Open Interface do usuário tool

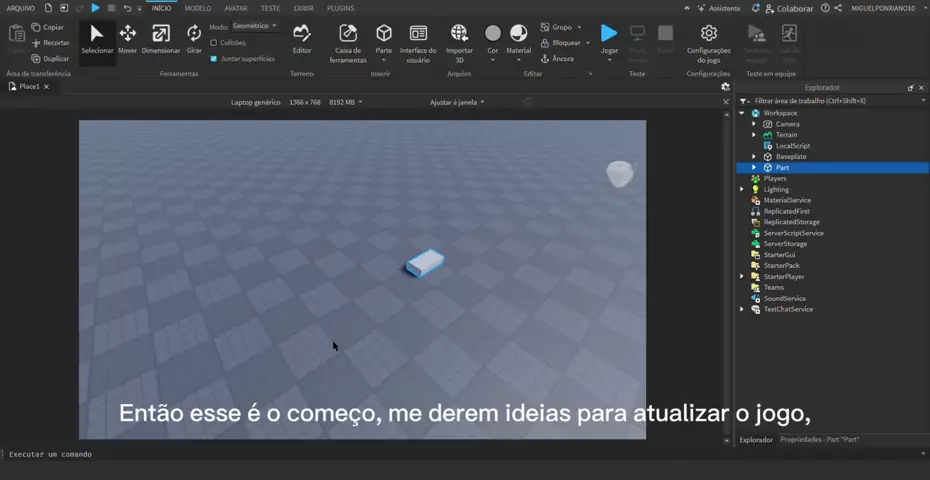418,40
